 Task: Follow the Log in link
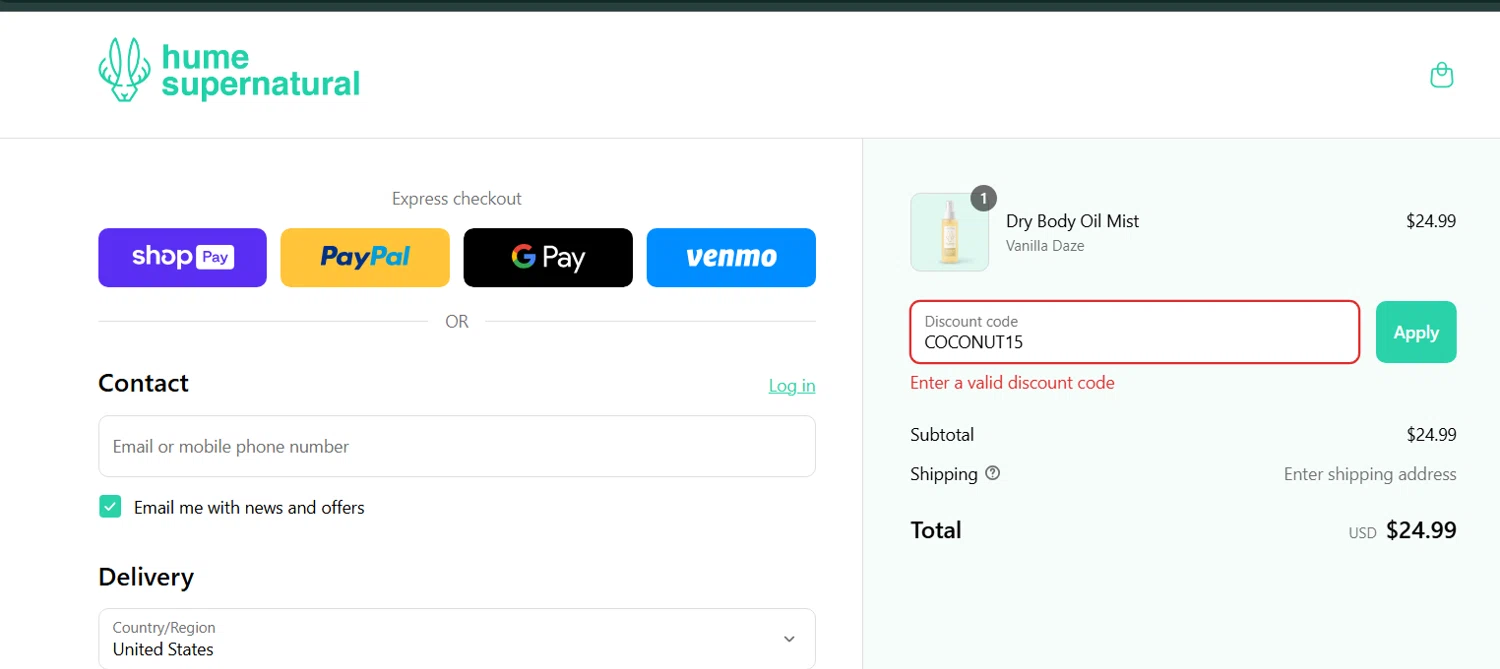point(792,386)
